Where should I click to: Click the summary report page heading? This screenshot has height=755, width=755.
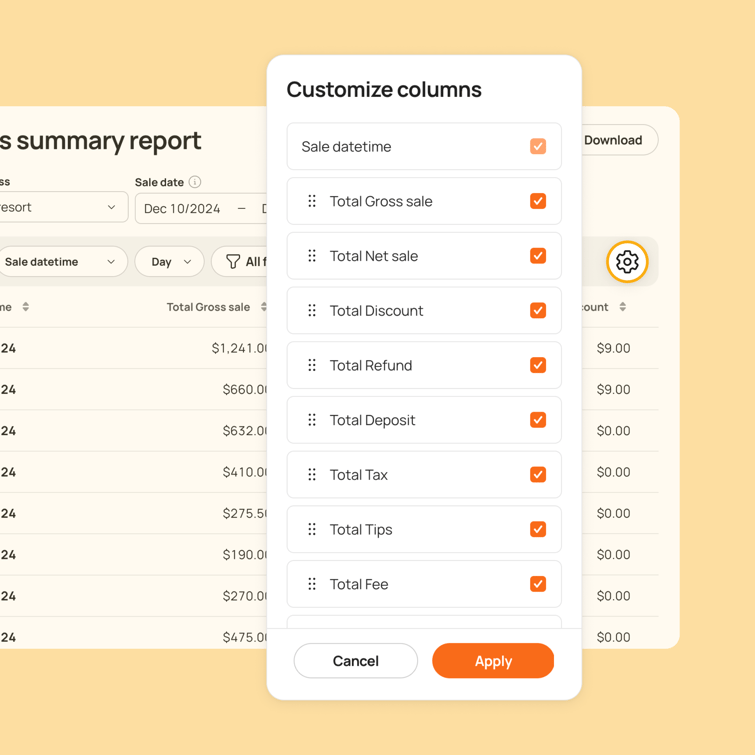[x=101, y=141]
